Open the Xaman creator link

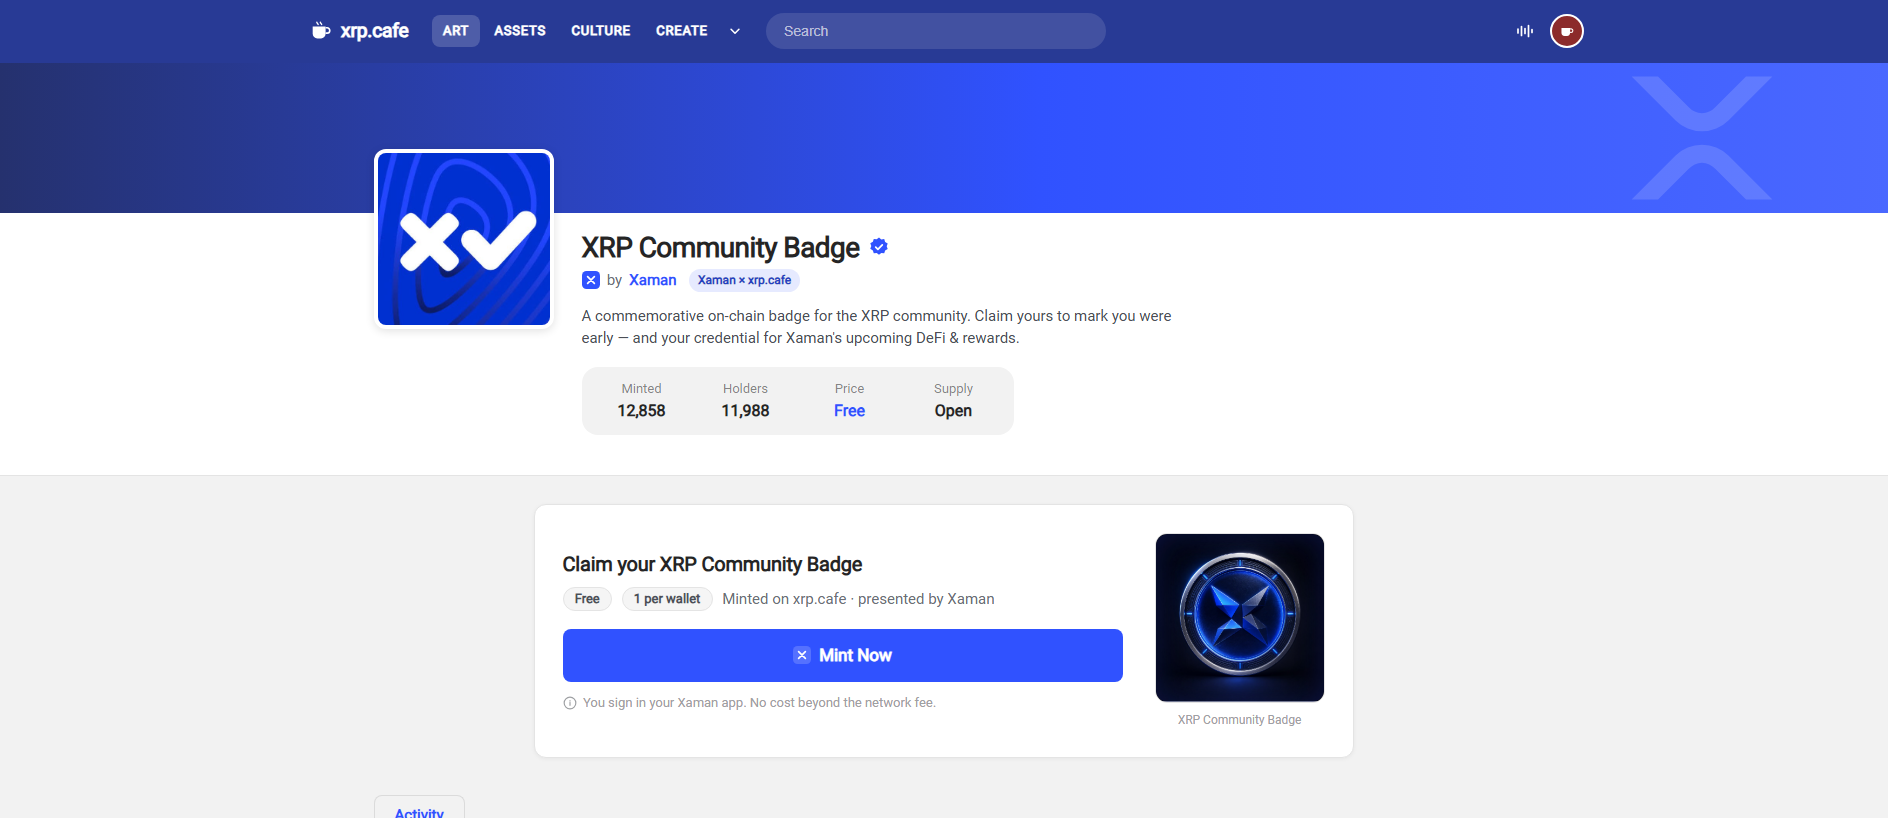[x=652, y=280]
